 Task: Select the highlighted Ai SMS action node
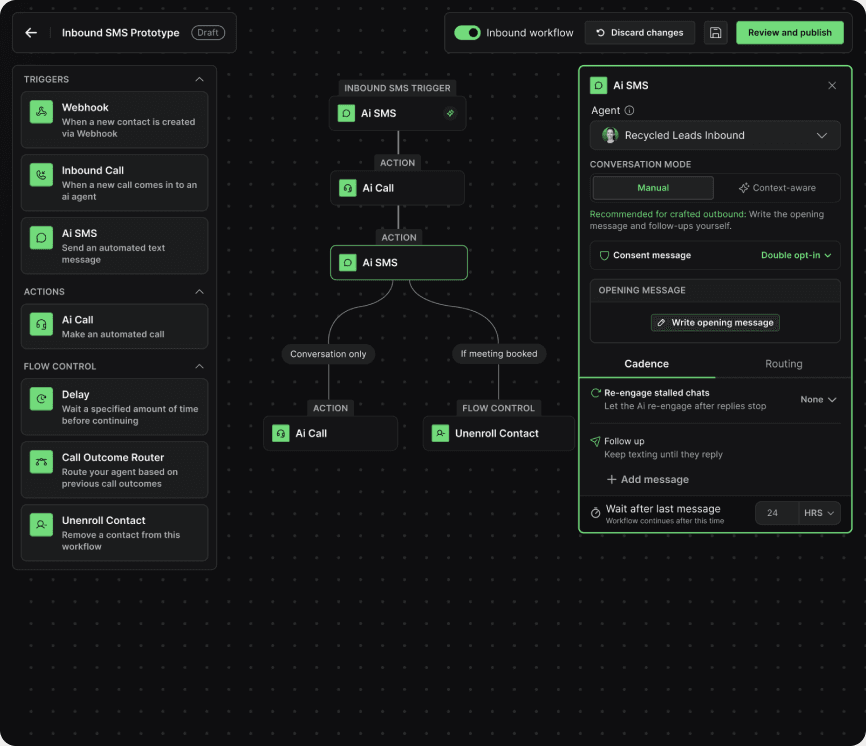[399, 262]
